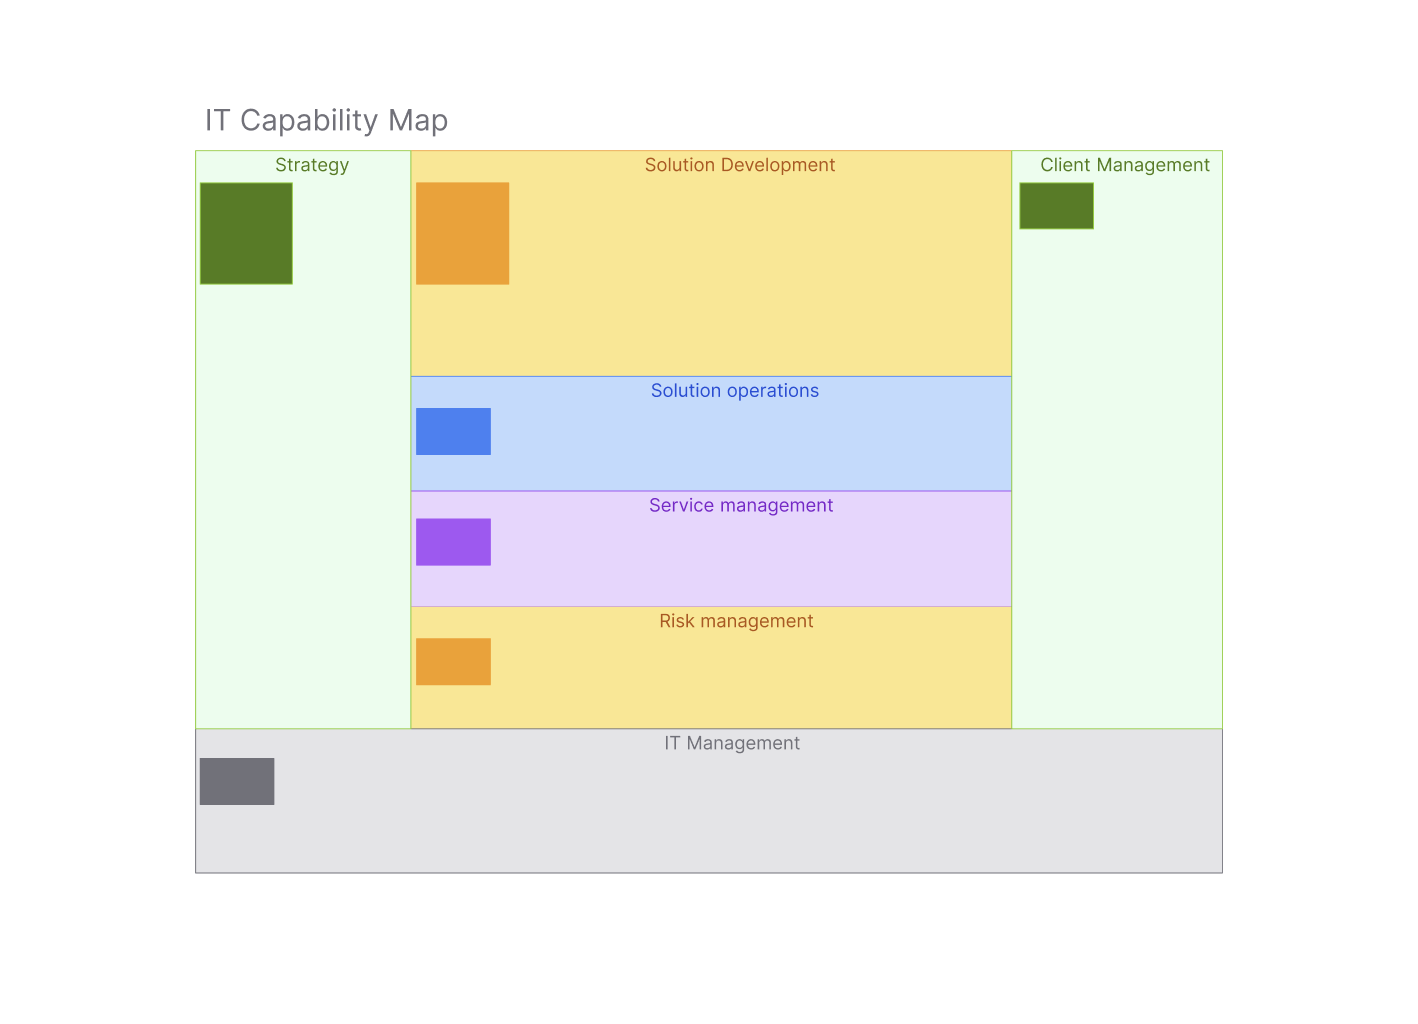Click the IT Capability Map title
This screenshot has height=1024, width=1418.
coord(326,120)
